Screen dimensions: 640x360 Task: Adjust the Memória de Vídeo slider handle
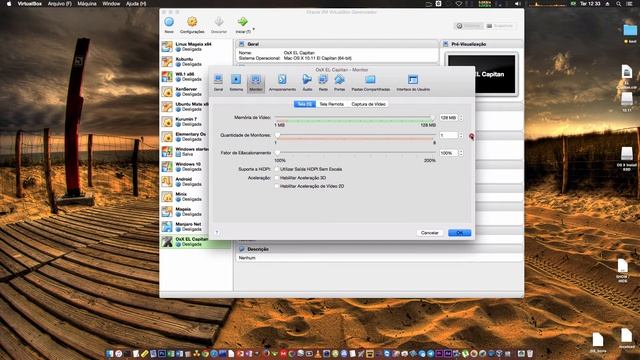(x=433, y=118)
